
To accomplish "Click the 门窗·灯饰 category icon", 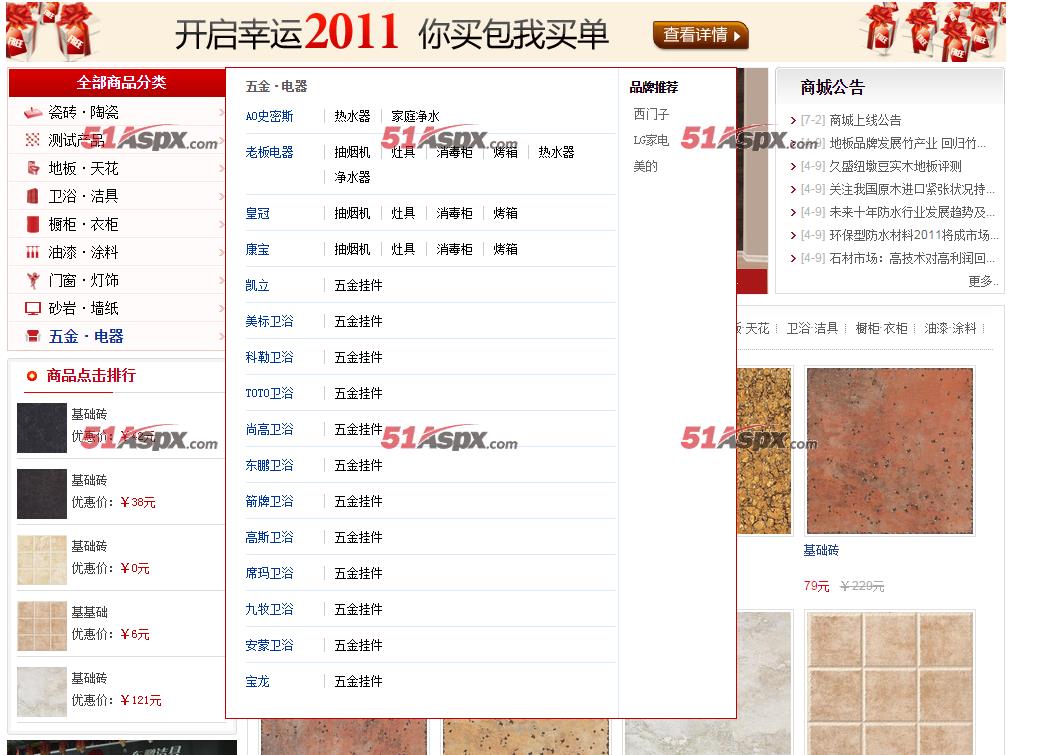I will 33,280.
